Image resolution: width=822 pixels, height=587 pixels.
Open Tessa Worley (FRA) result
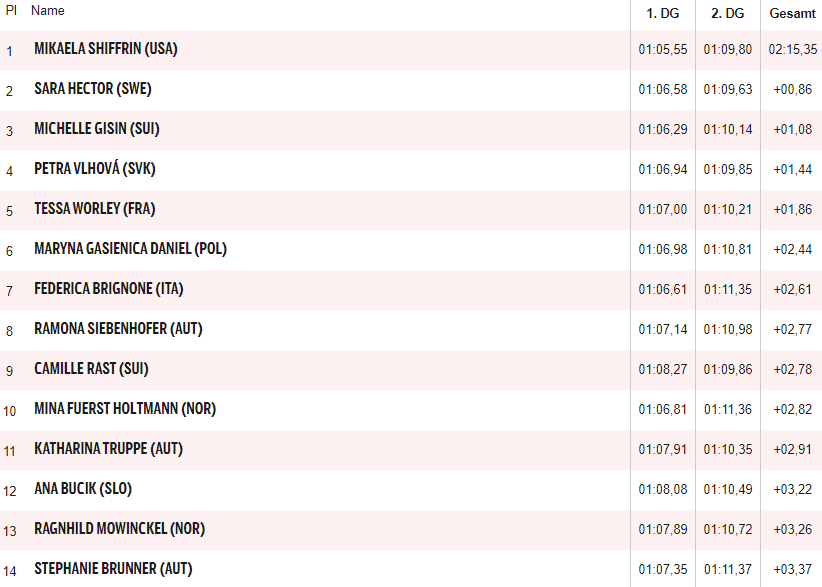(94, 209)
